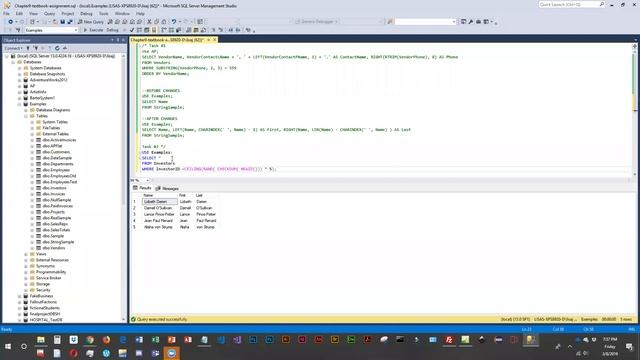
Task: Collapse the Databases tree node
Action: pos(13,62)
